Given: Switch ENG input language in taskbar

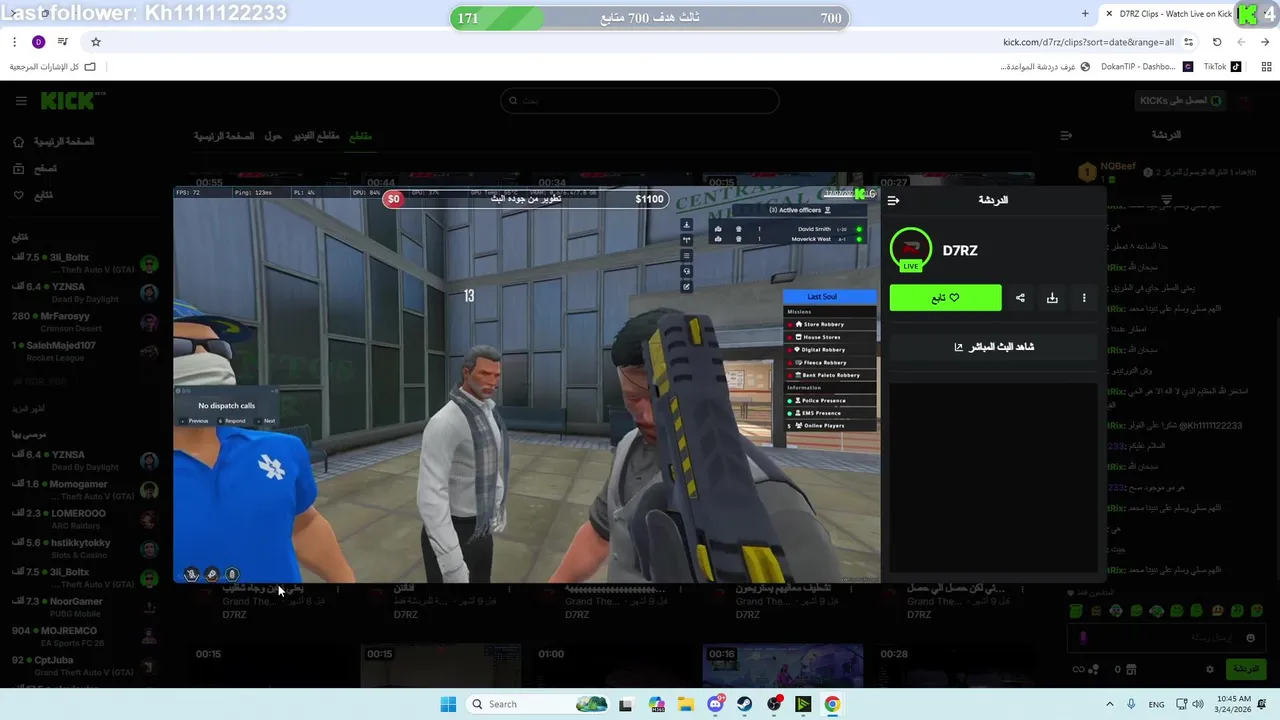Looking at the screenshot, I should (x=1156, y=704).
